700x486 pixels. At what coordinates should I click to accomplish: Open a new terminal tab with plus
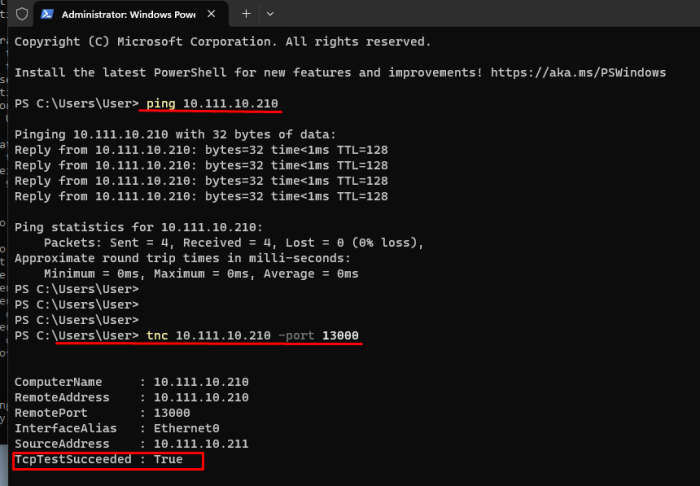pos(247,14)
